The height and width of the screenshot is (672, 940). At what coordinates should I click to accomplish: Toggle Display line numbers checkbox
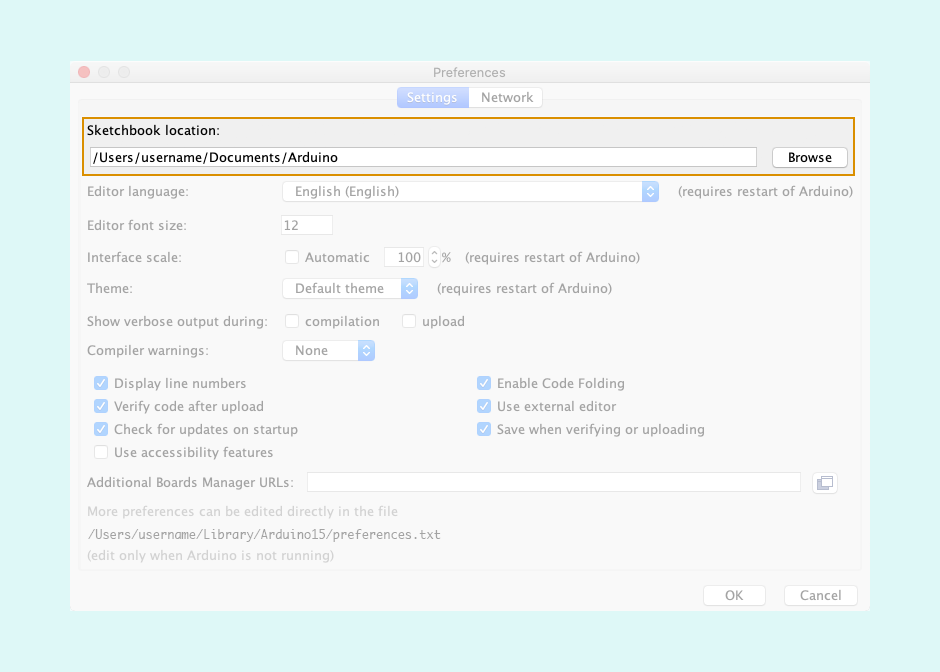[101, 383]
